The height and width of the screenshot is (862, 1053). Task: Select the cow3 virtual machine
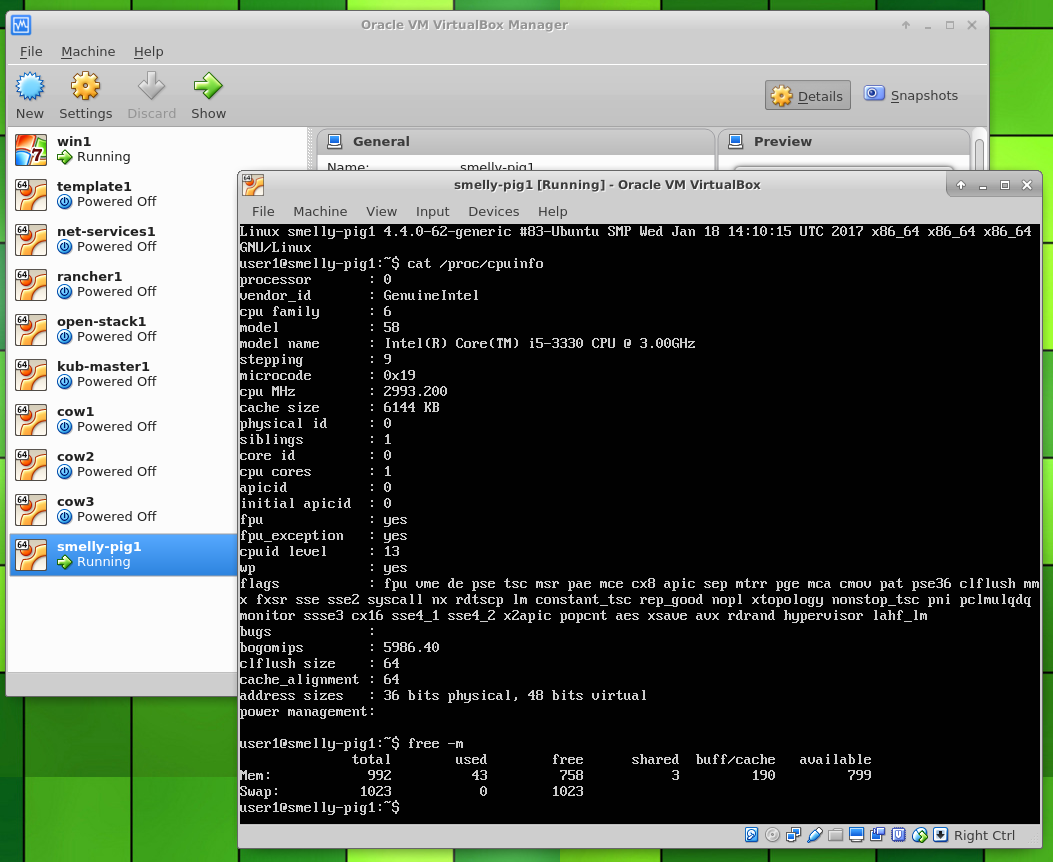[124, 510]
